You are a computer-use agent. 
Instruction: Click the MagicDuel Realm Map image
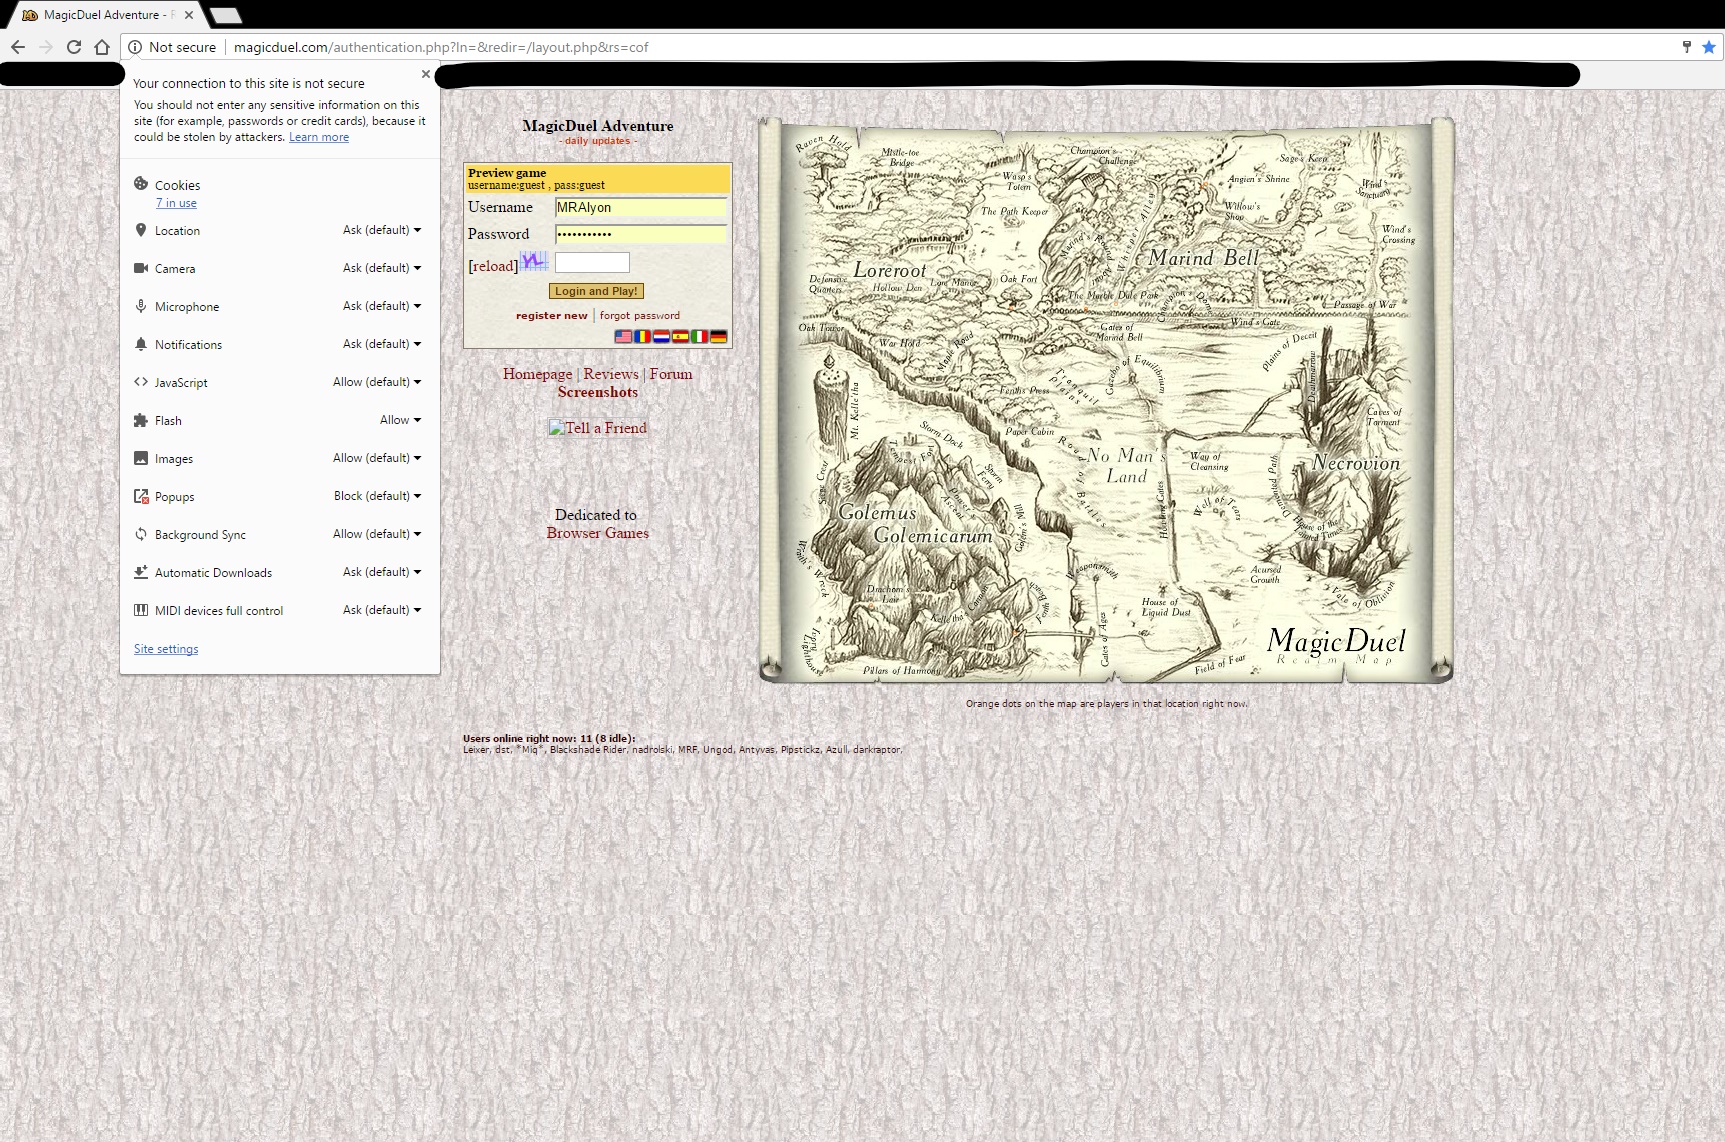pyautogui.click(x=1106, y=400)
